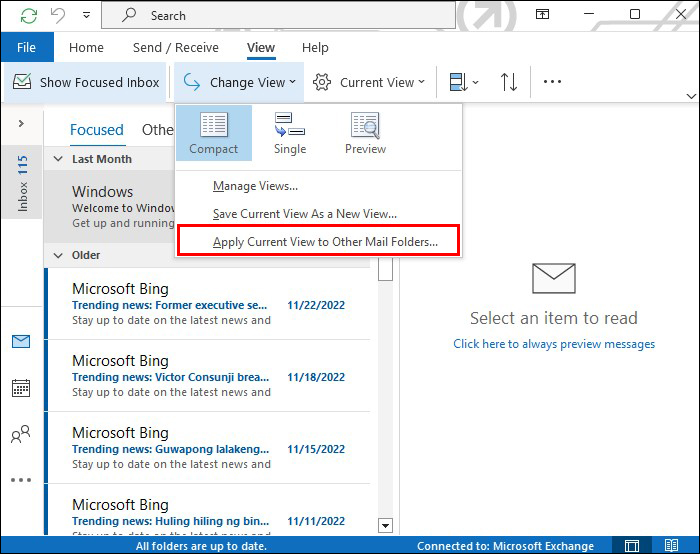This screenshot has width=700, height=554.
Task: Click the Normal view status bar icon
Action: pyautogui.click(x=632, y=546)
